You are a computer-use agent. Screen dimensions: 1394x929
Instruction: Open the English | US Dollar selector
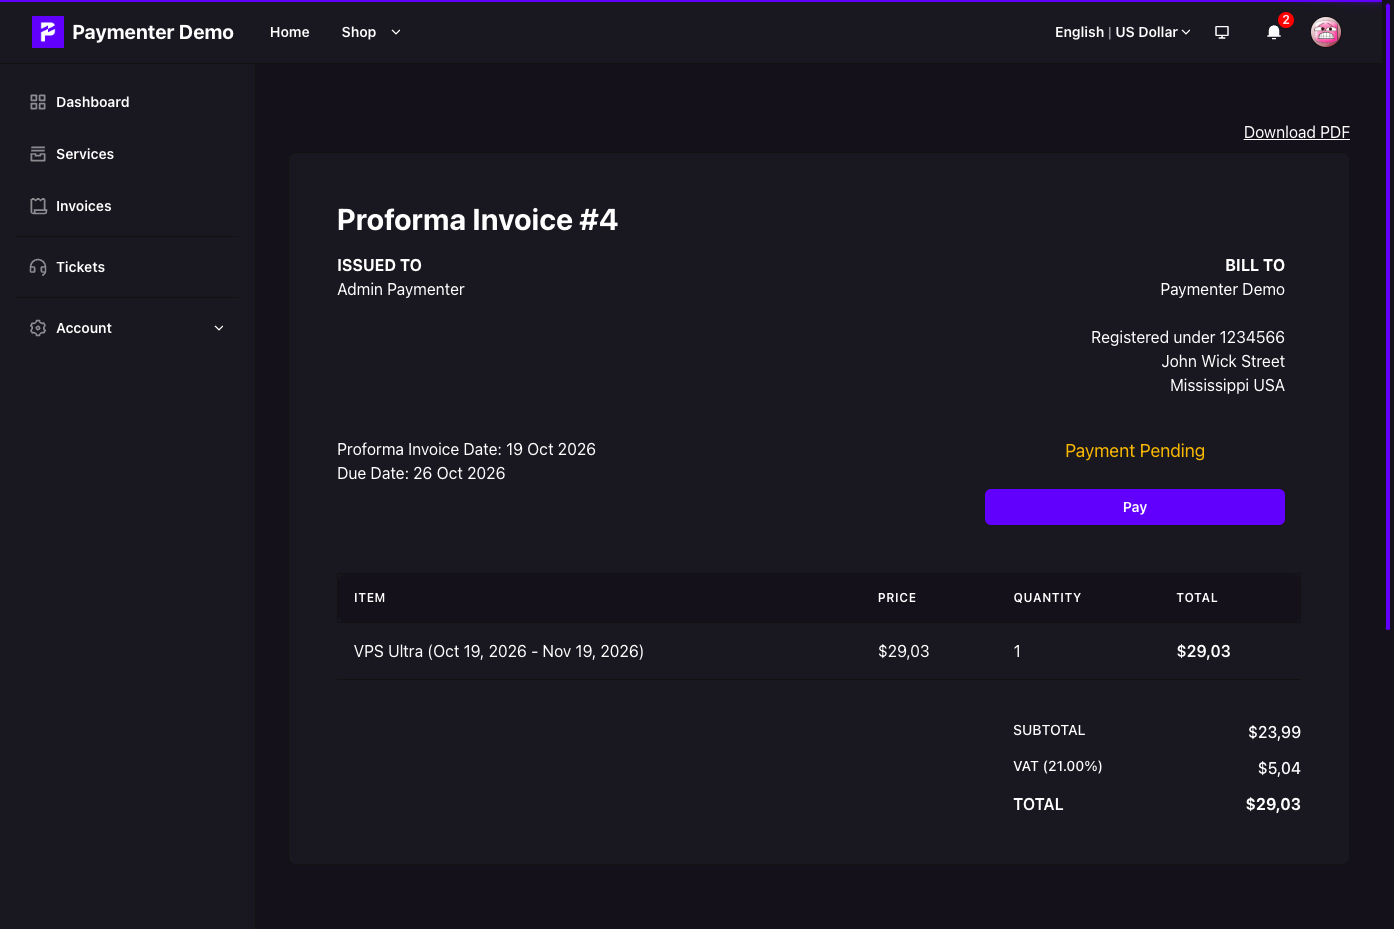pos(1123,32)
